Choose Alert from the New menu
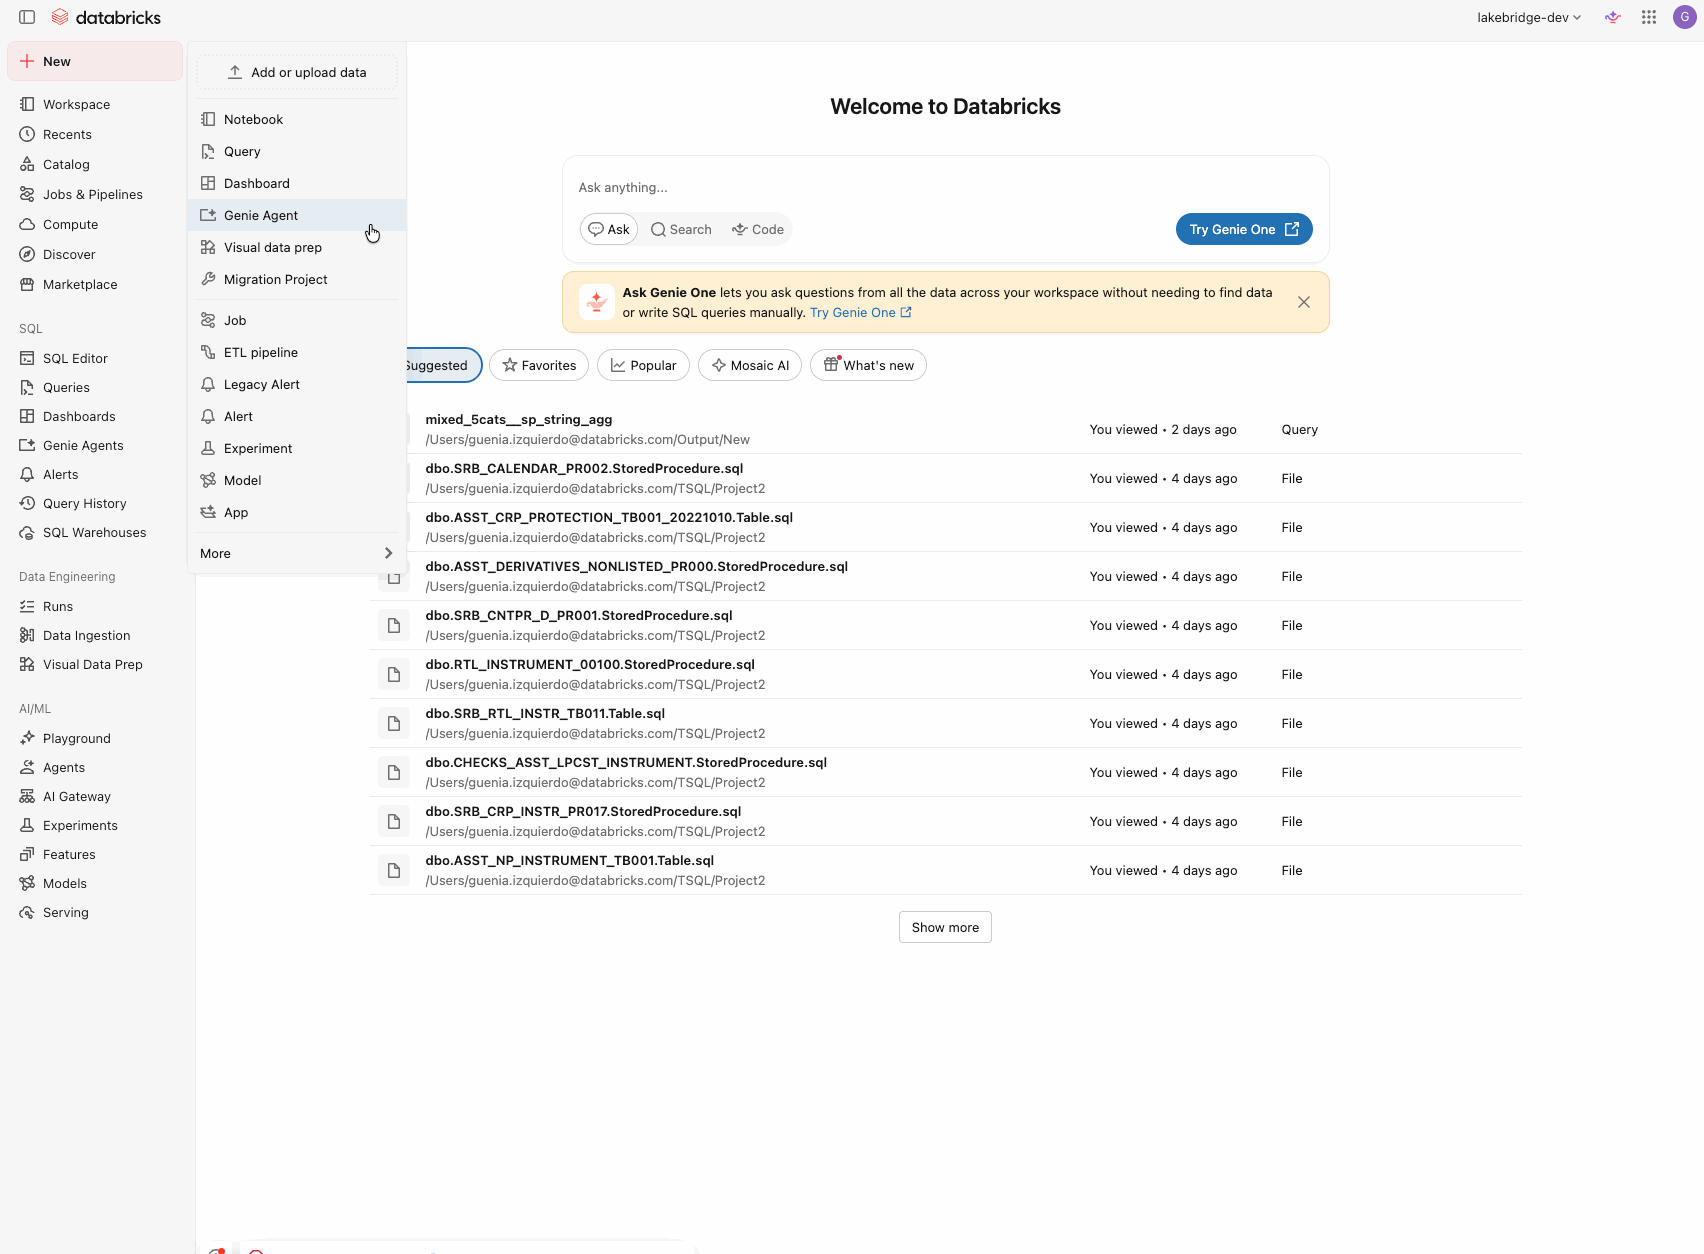 point(297,416)
